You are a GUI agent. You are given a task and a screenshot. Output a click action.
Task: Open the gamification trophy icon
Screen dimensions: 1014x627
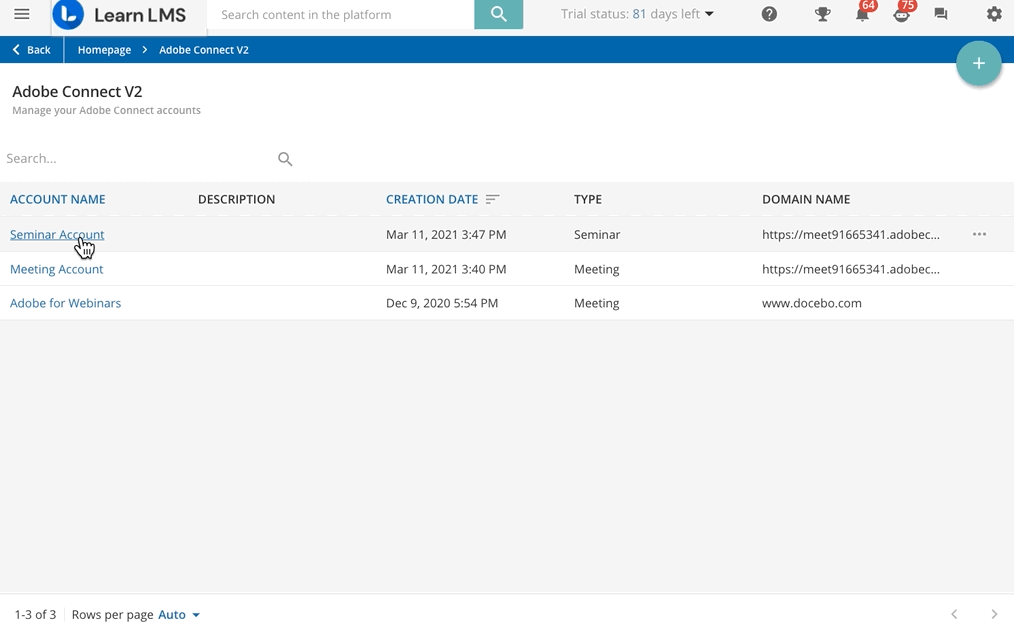click(823, 14)
